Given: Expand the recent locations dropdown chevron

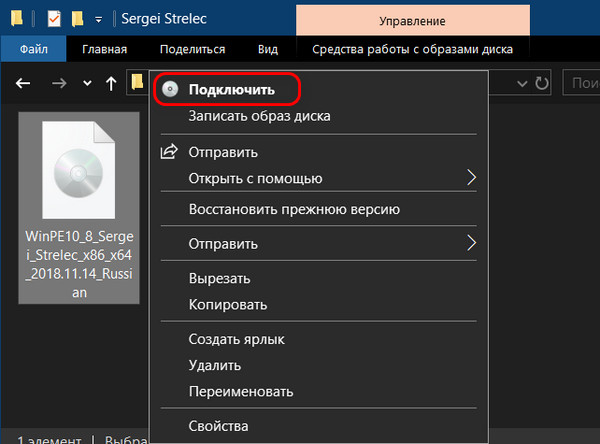Looking at the screenshot, I should 87,83.
